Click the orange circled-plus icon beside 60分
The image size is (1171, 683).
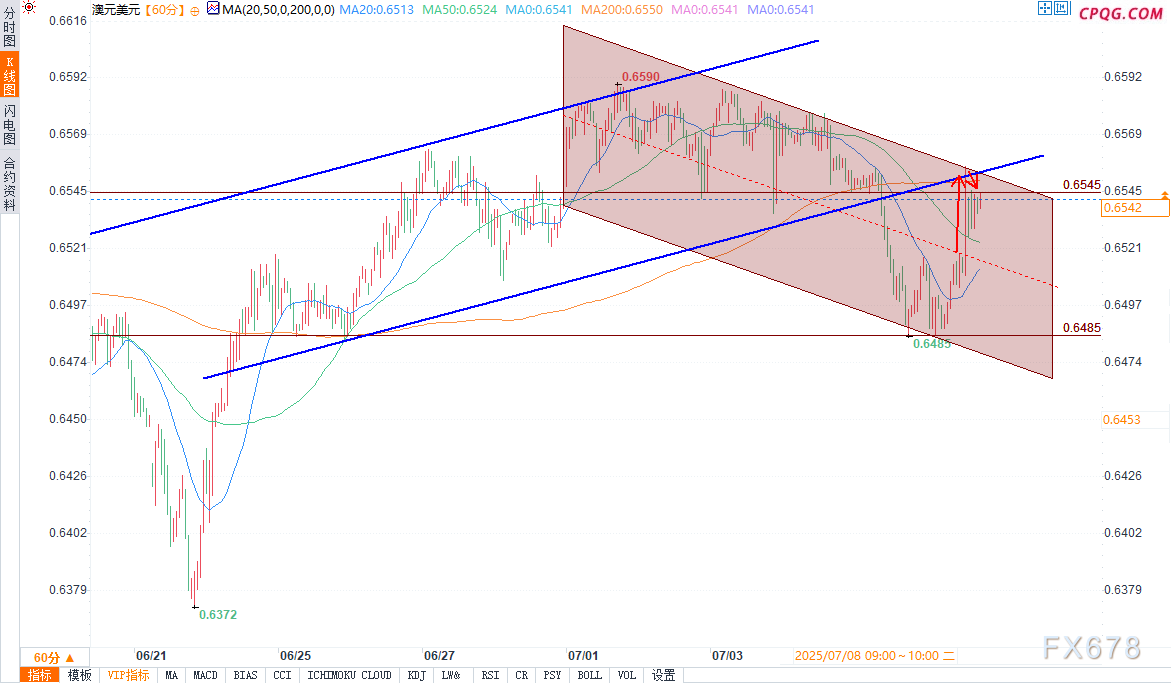pos(195,9)
